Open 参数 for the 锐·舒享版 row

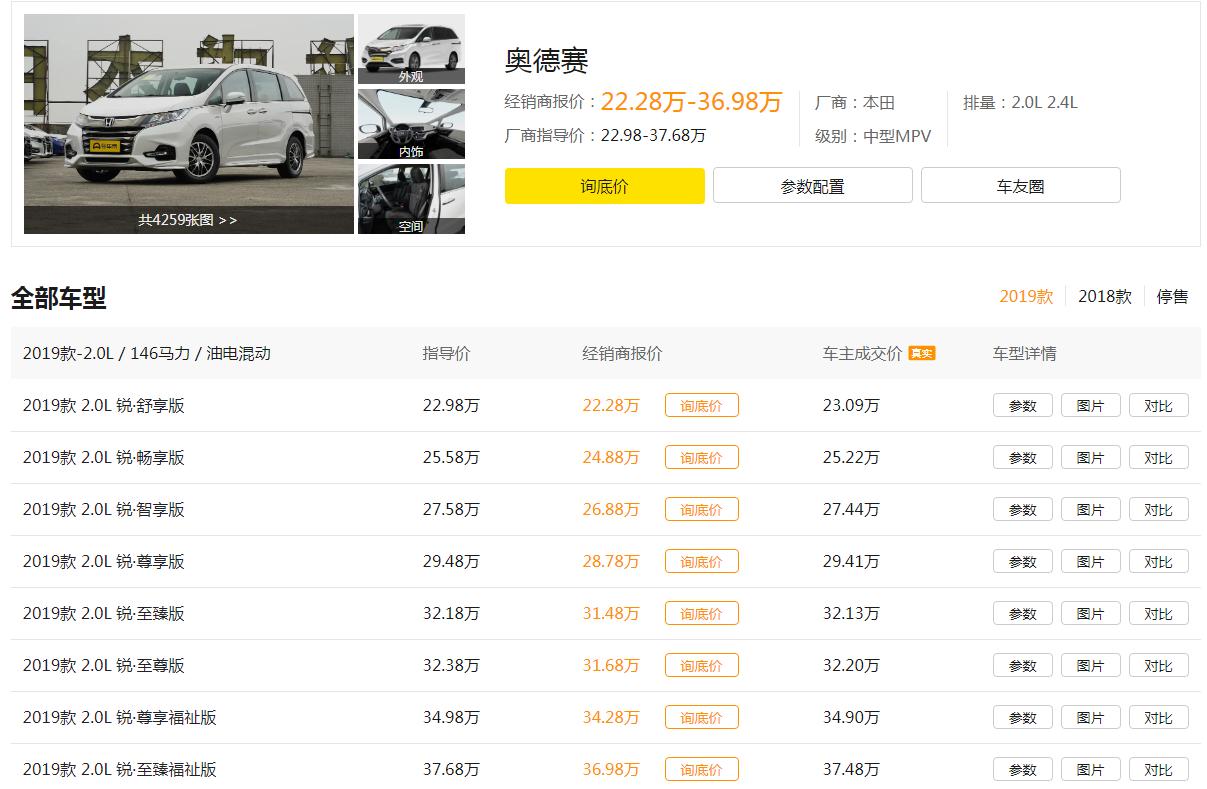[1022, 405]
